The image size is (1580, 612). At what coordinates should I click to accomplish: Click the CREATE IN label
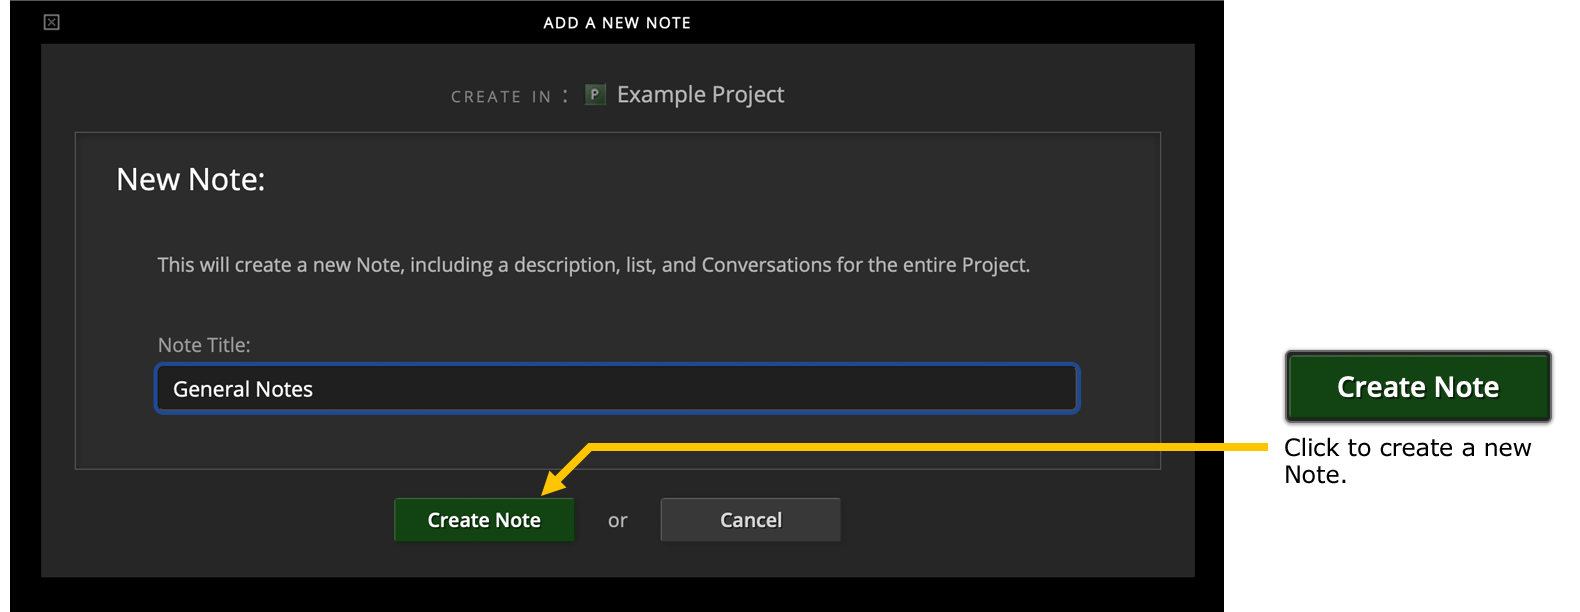pos(501,97)
